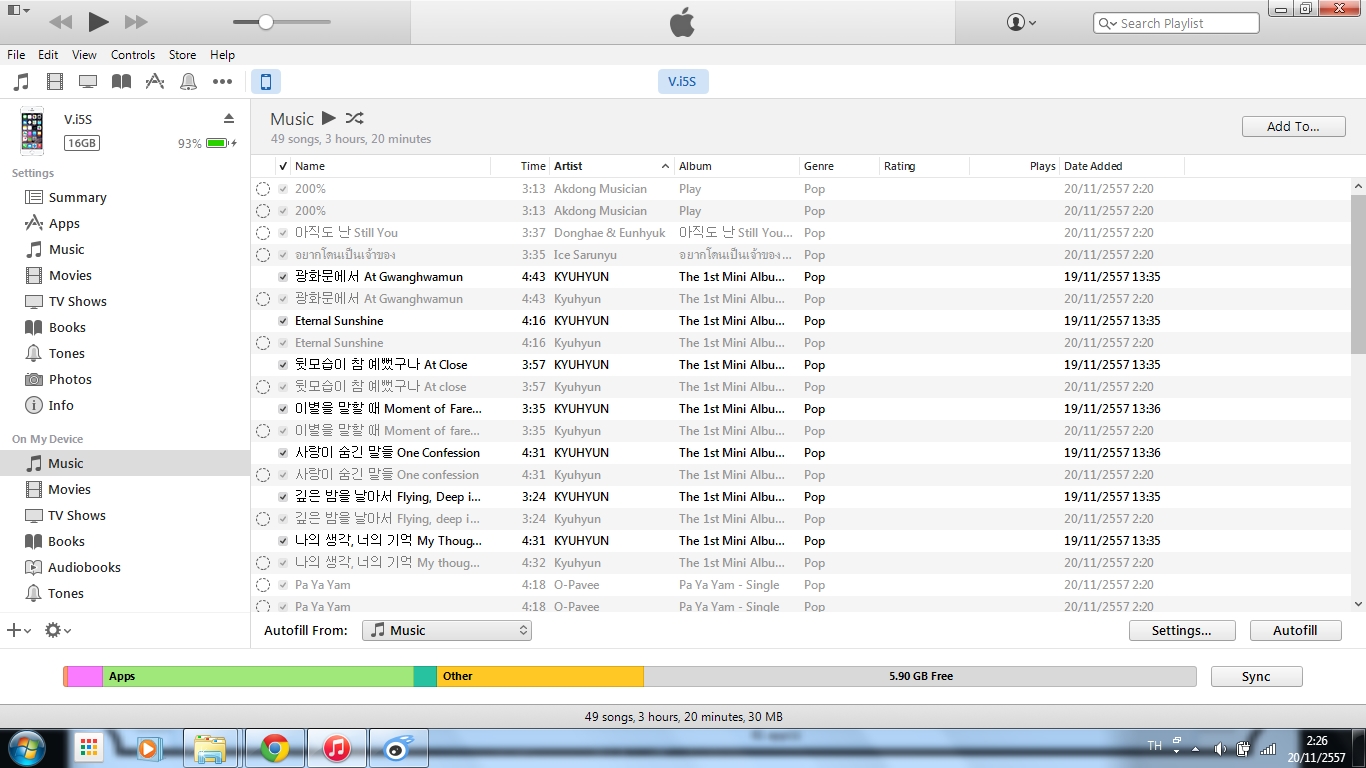Open the Music library icon in toolbar
The image size is (1366, 768).
point(21,82)
